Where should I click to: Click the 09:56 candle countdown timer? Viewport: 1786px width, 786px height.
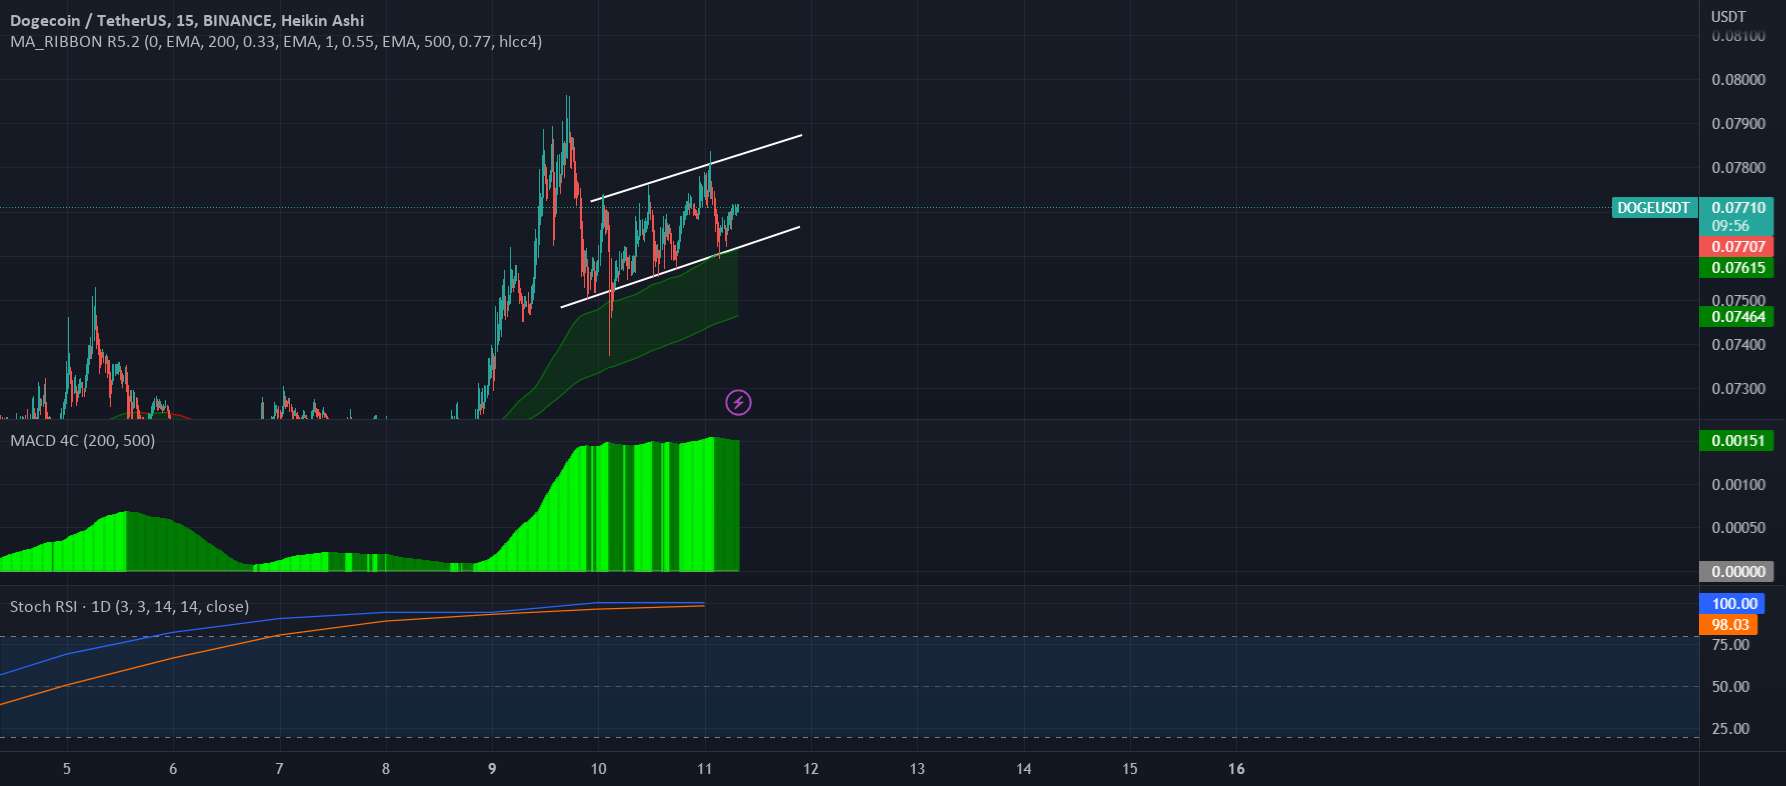(1730, 226)
